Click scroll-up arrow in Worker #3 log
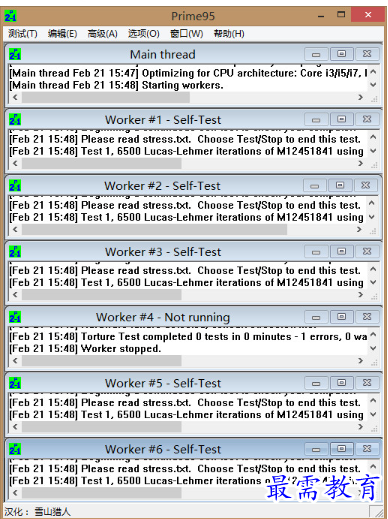The image size is (388, 519). (373, 269)
